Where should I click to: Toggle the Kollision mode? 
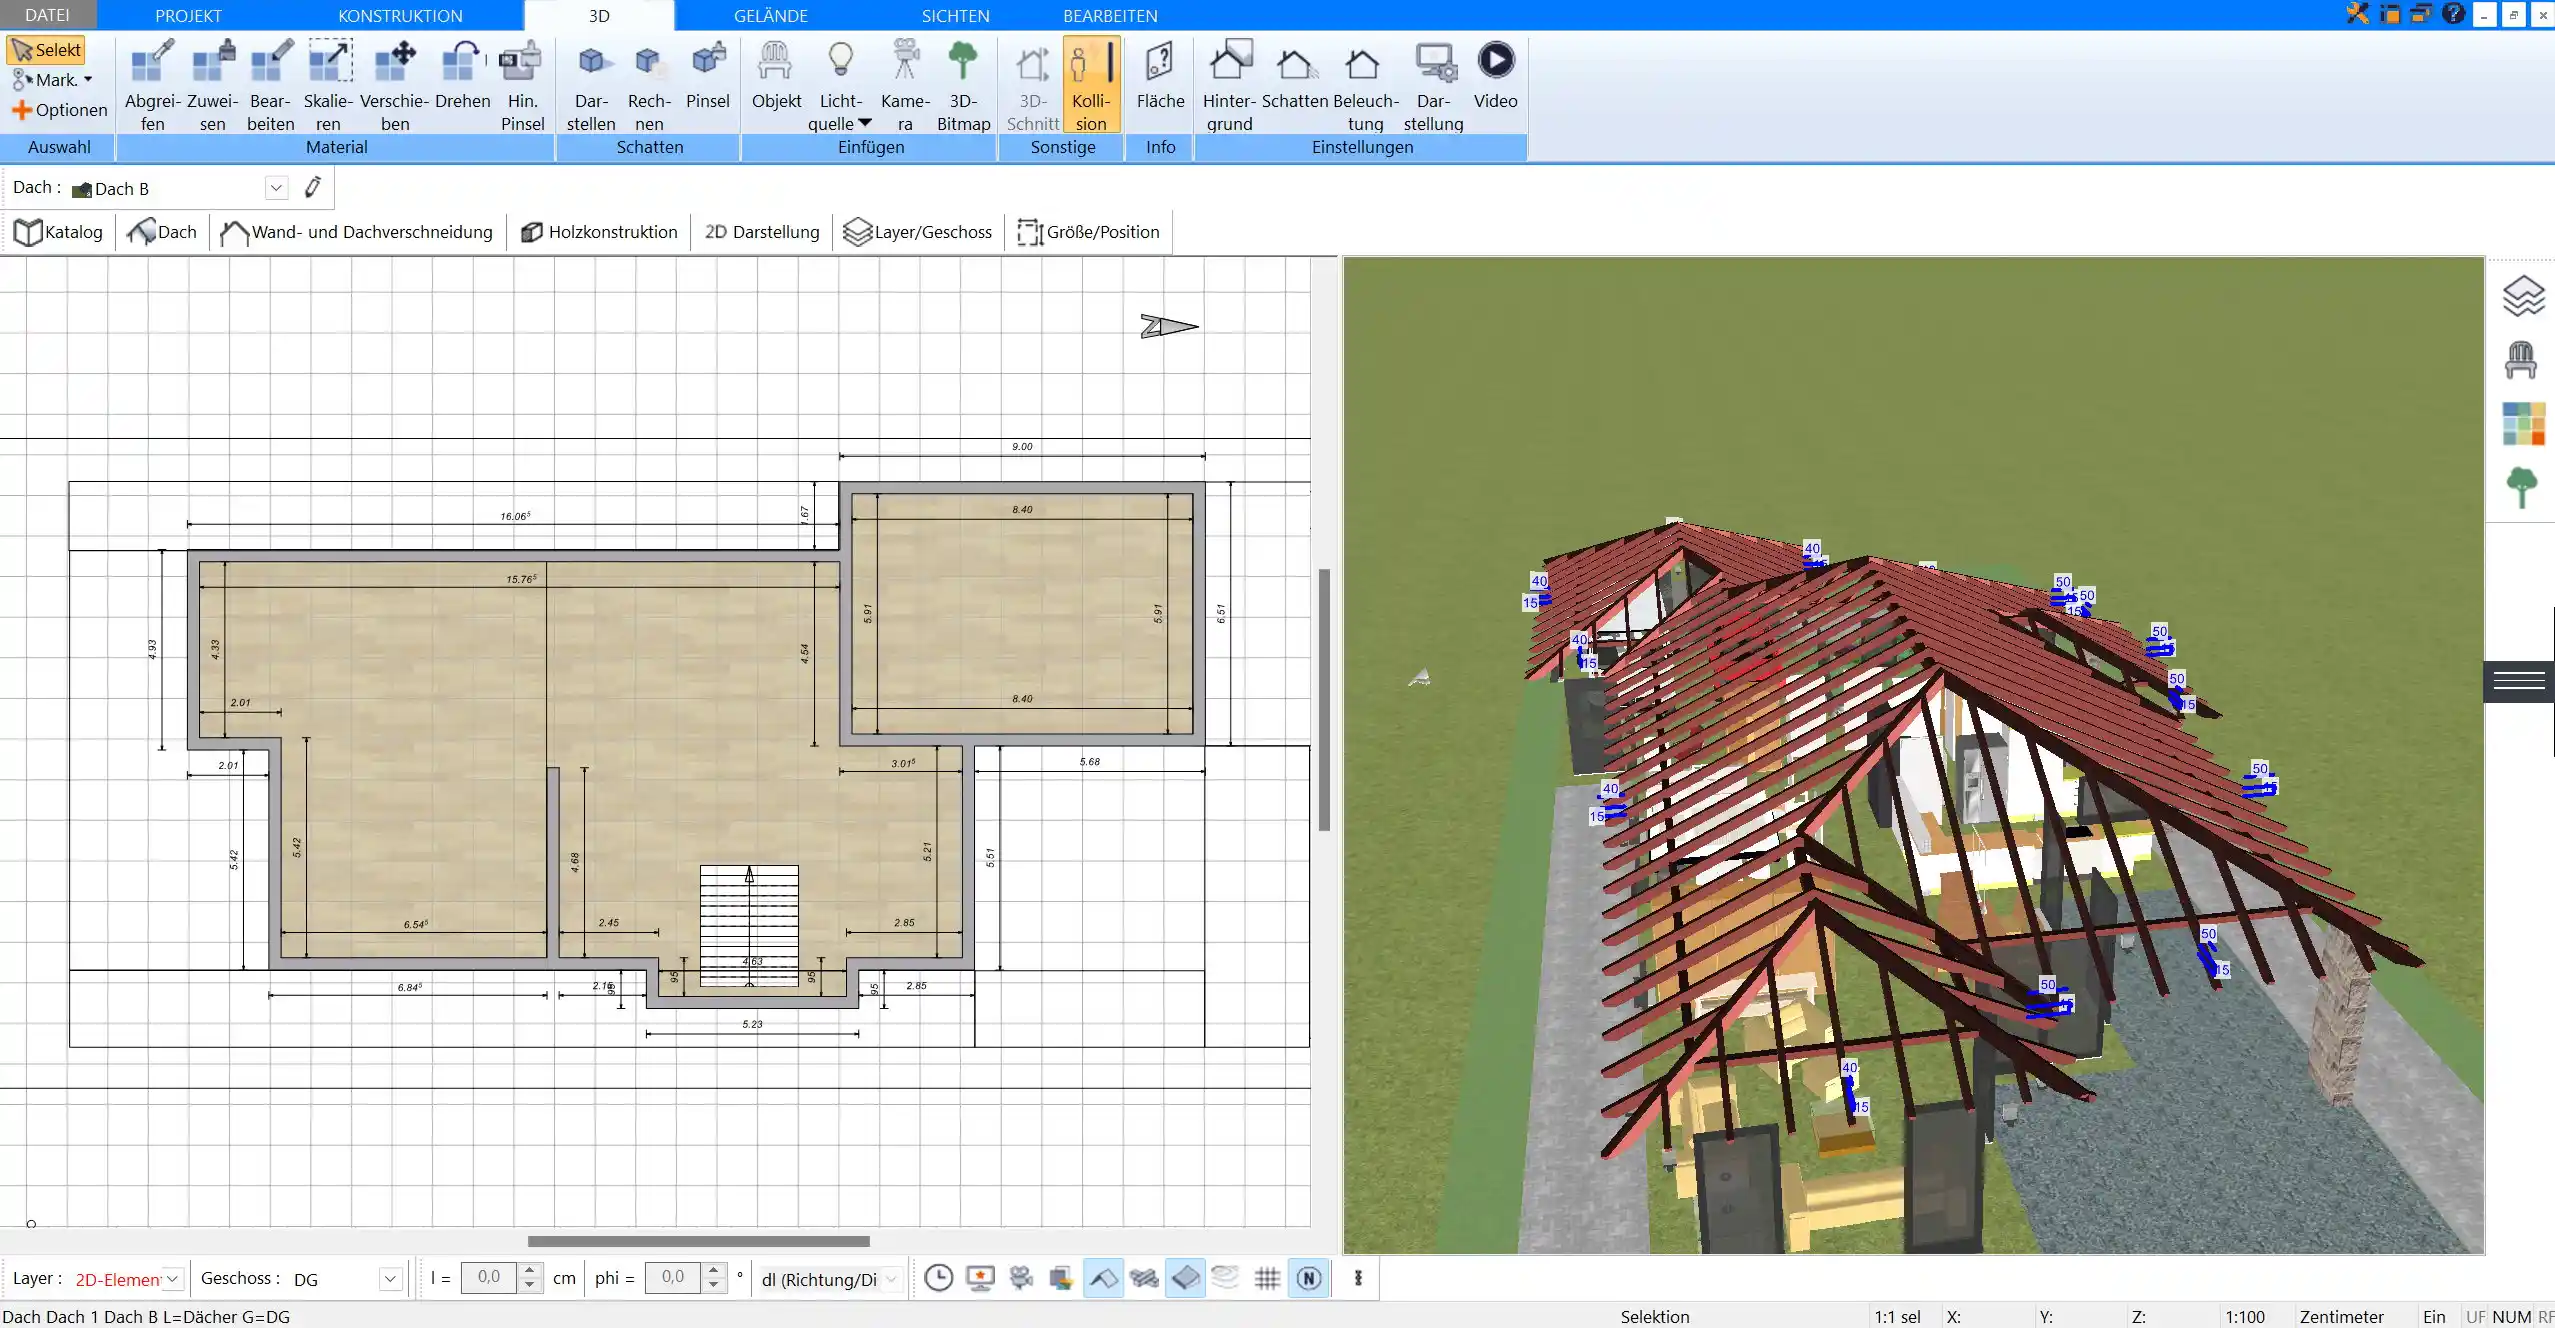(1091, 86)
